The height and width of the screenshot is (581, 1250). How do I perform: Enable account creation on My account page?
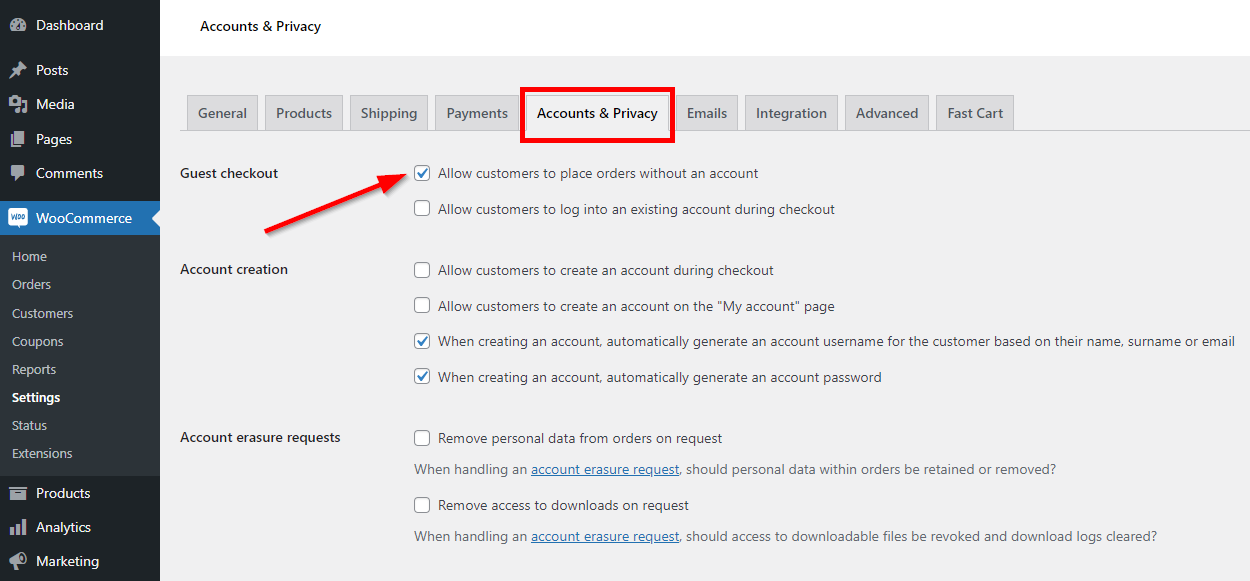[x=422, y=306]
